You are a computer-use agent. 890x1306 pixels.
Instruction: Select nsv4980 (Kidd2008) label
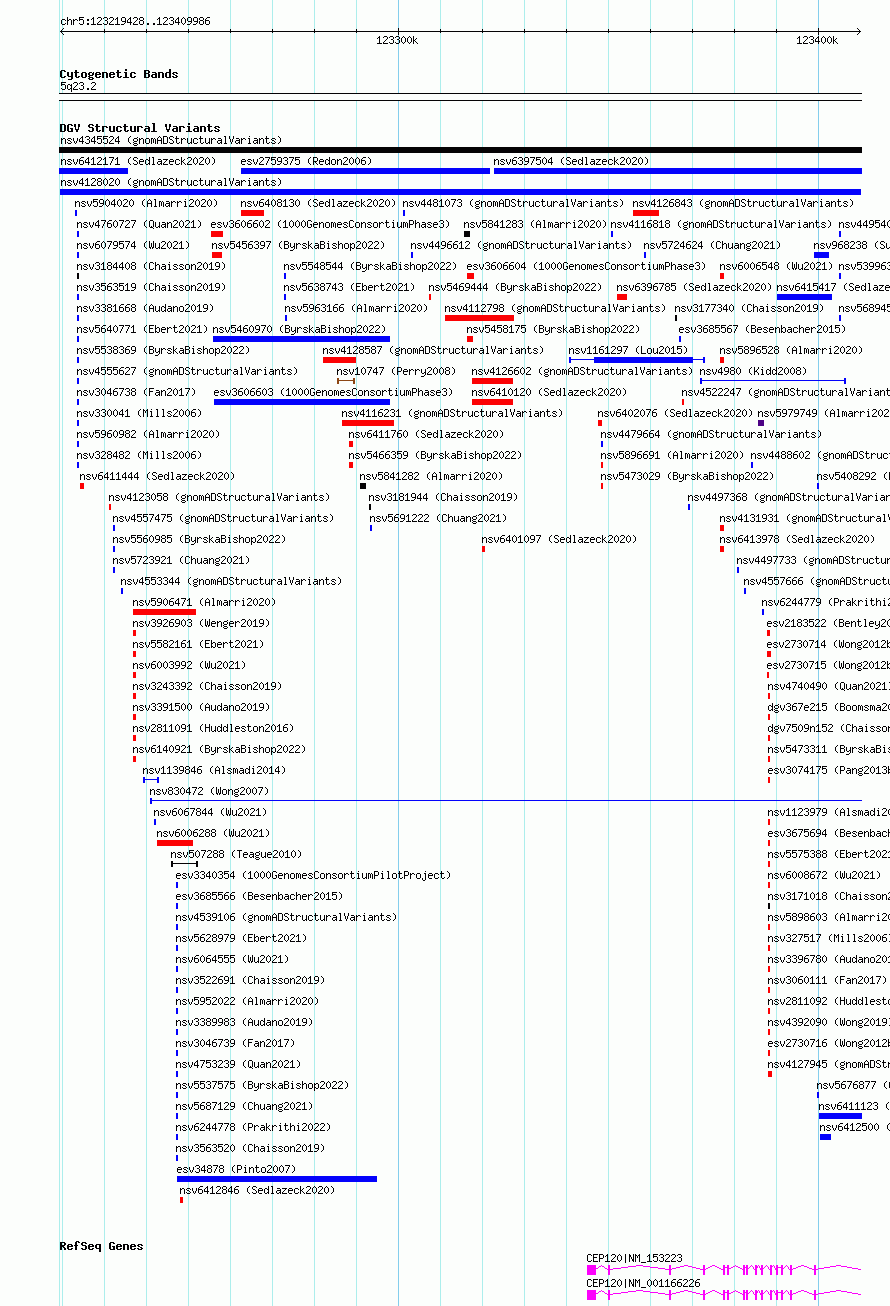tap(753, 371)
